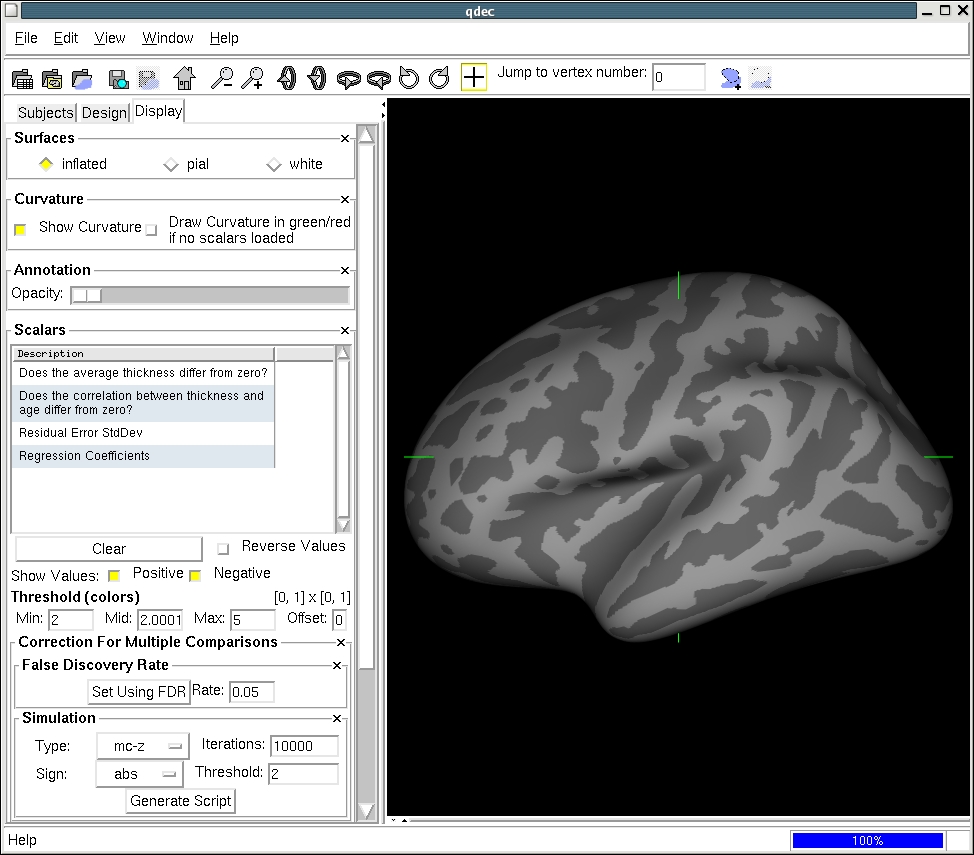Open the Sign abs dropdown

tap(139, 774)
